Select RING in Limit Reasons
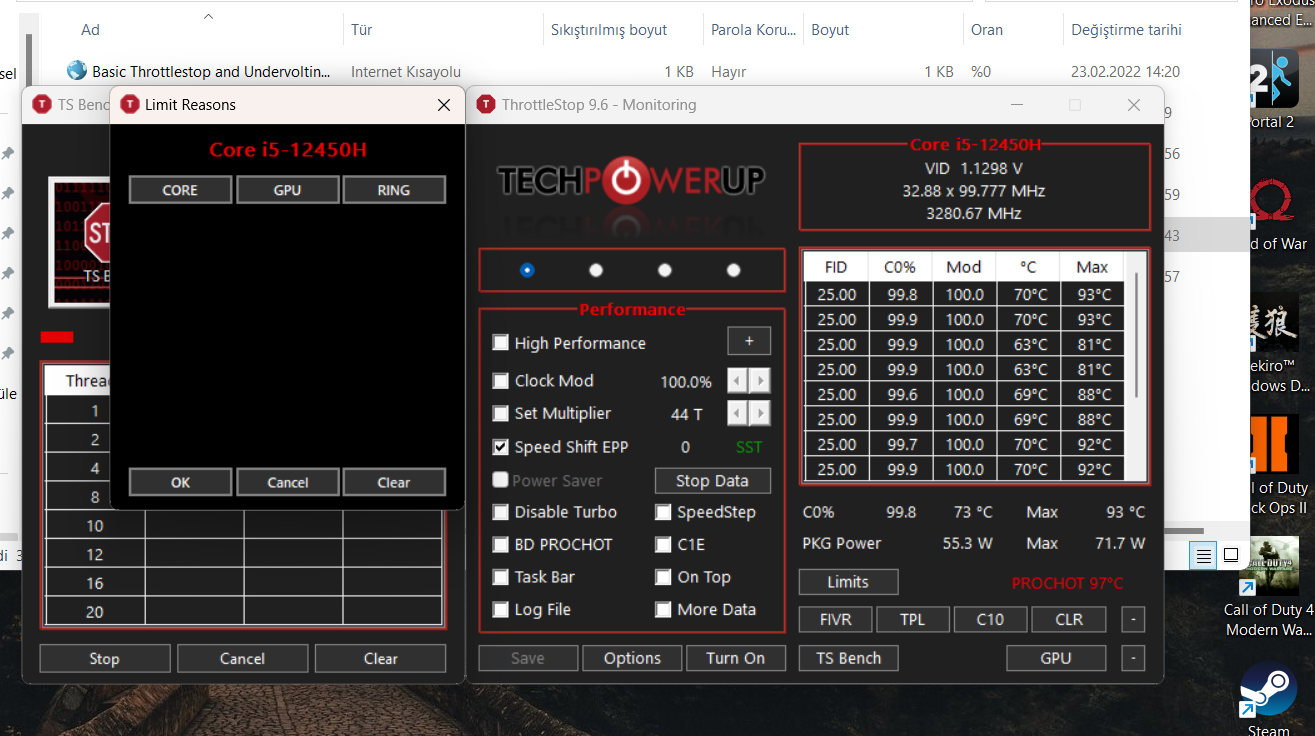 tap(394, 190)
